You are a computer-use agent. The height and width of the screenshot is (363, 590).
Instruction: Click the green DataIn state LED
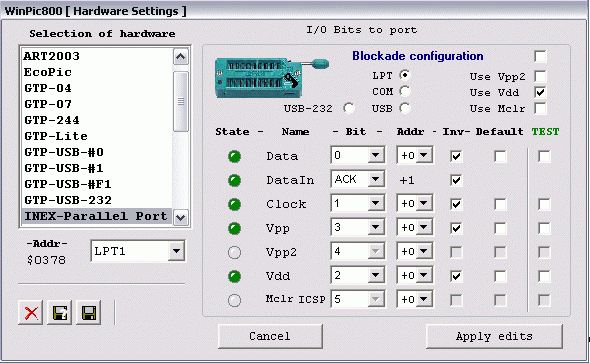(x=234, y=181)
